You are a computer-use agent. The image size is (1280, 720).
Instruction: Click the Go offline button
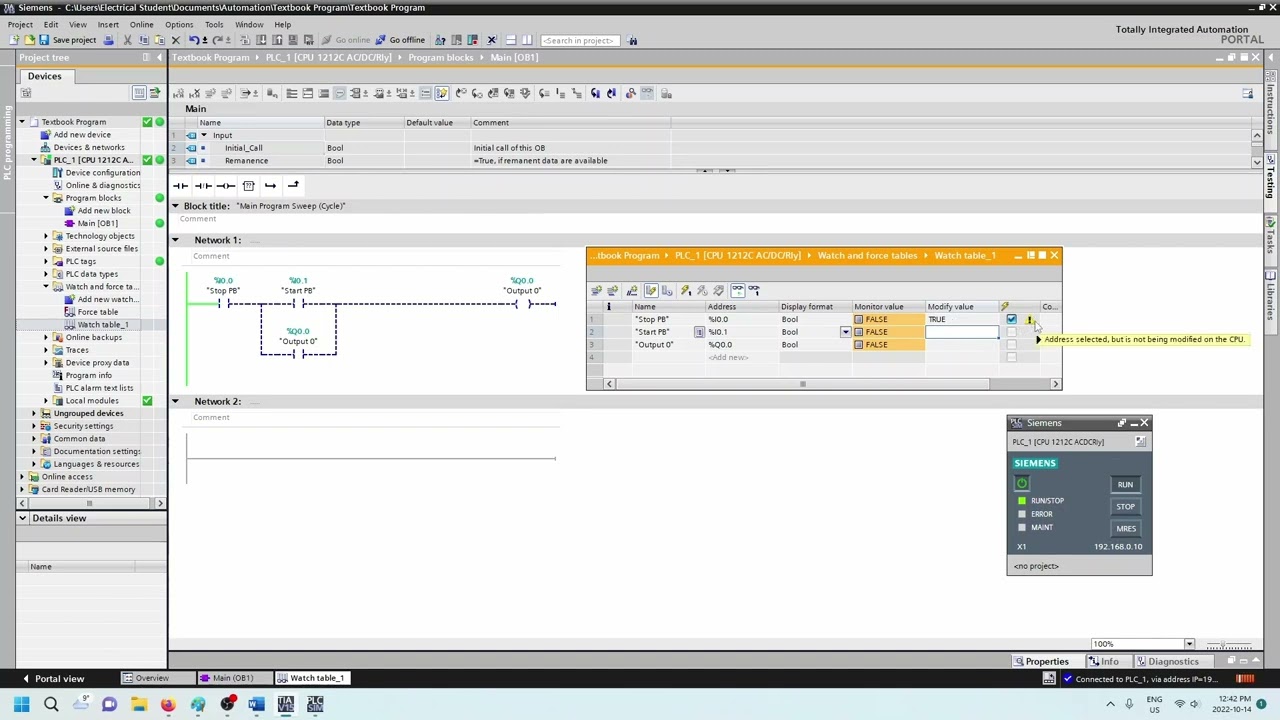pos(400,40)
